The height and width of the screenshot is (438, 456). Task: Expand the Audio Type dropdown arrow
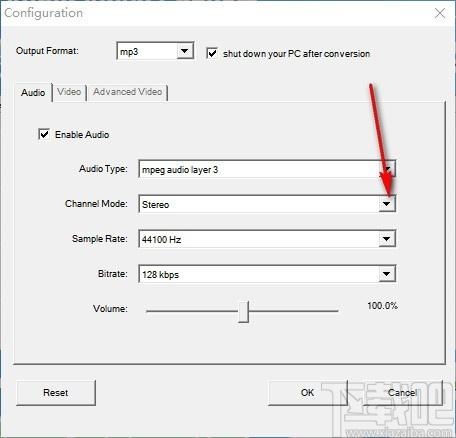coord(387,169)
